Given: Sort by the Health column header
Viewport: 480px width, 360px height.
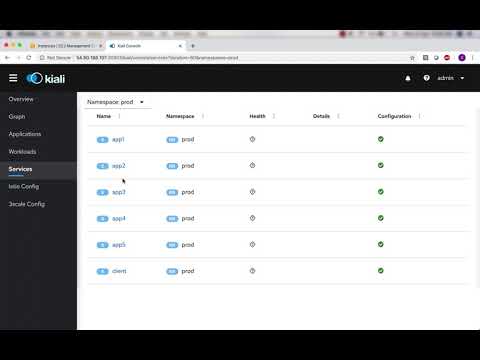Looking at the screenshot, I should coord(257,116).
